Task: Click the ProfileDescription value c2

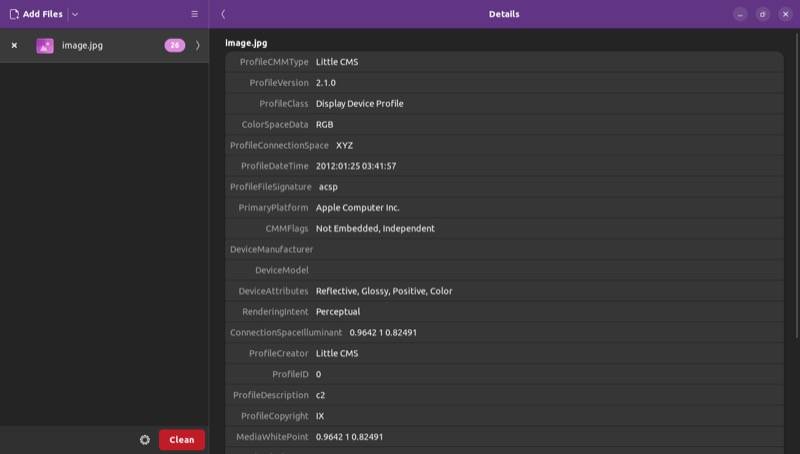Action: click(320, 395)
